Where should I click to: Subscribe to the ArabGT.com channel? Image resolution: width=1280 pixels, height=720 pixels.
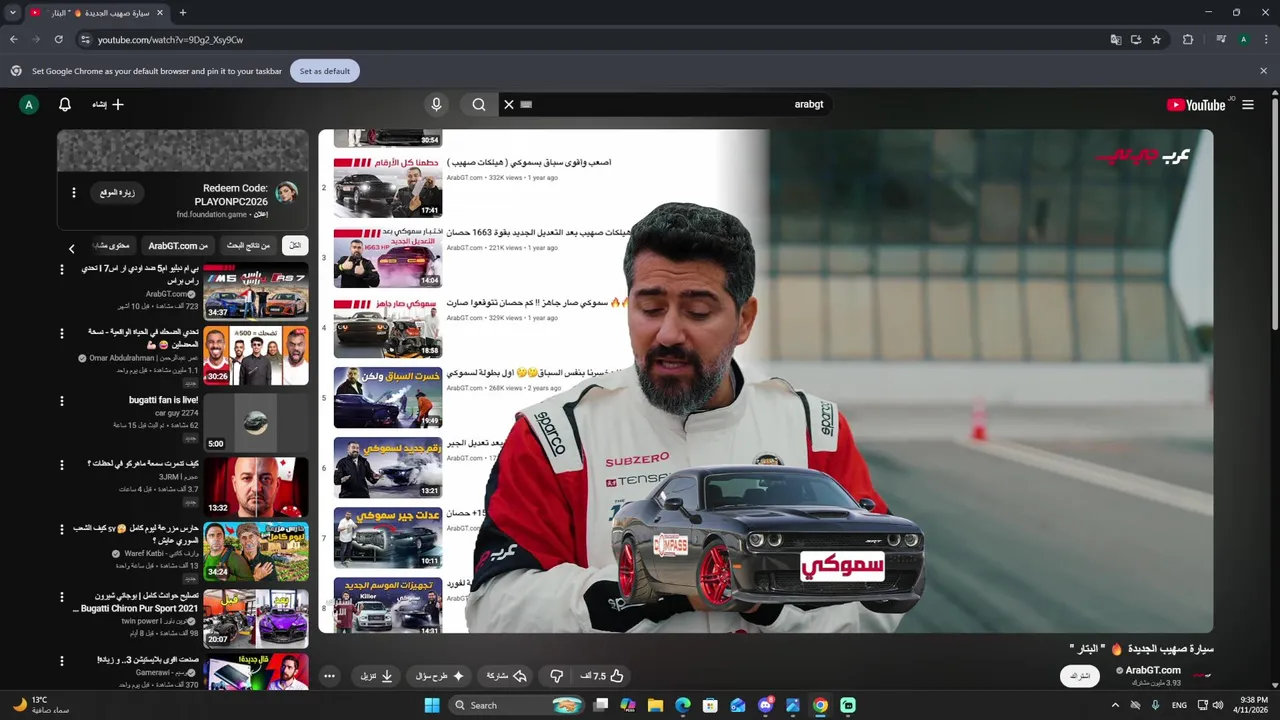coord(1079,676)
